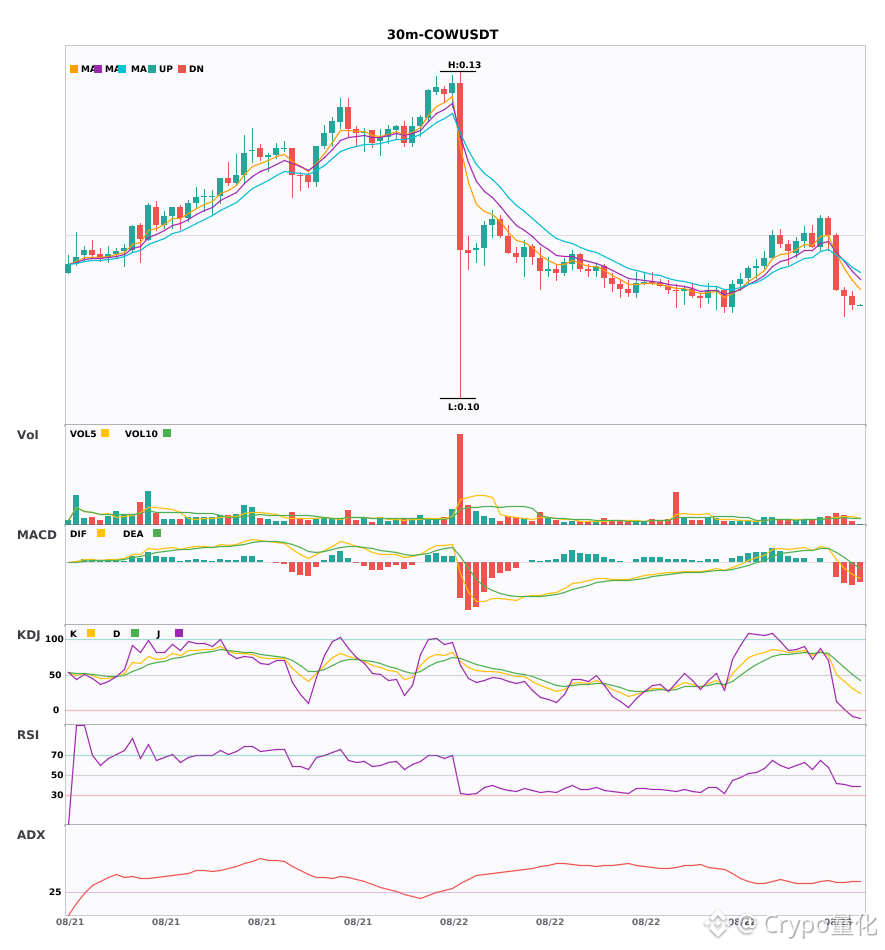
Task: Click the RSI 30 axis value
Action: pyautogui.click(x=58, y=795)
